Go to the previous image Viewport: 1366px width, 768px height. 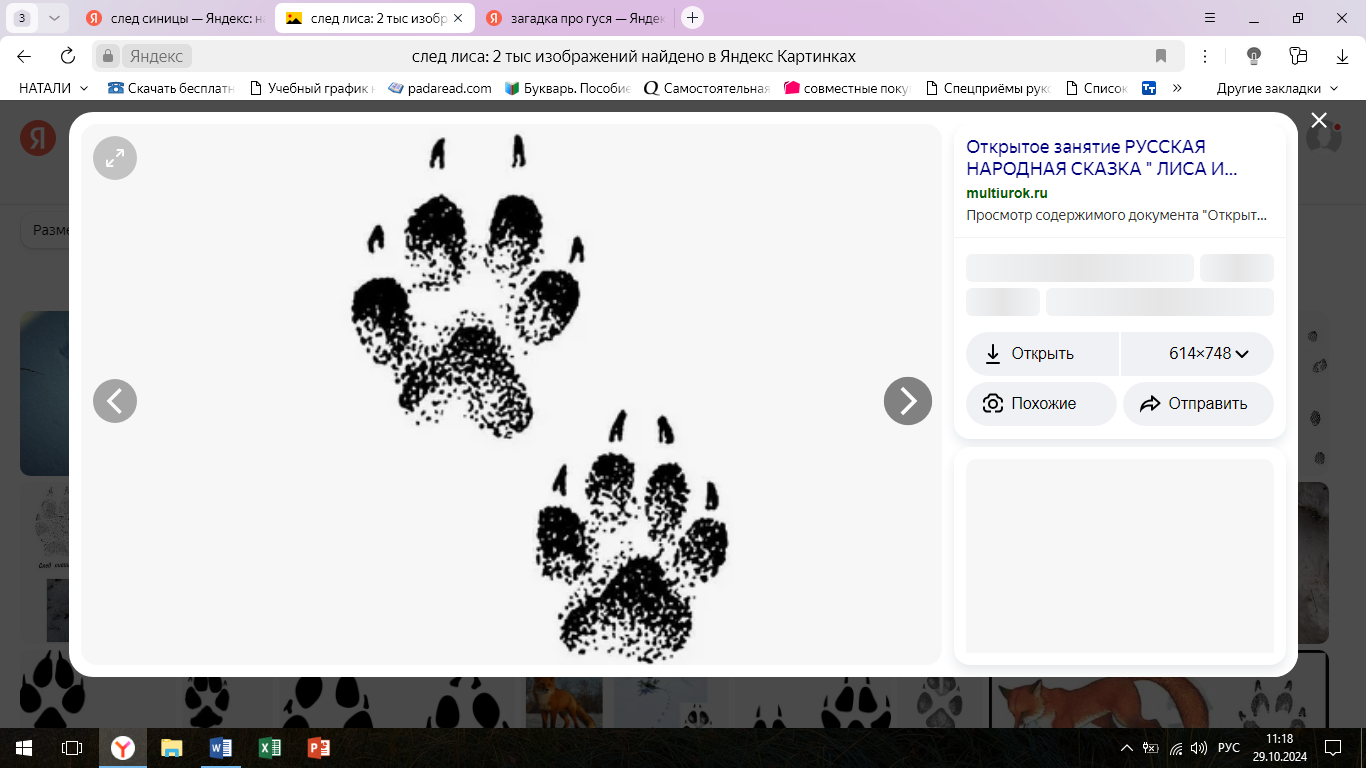point(115,401)
